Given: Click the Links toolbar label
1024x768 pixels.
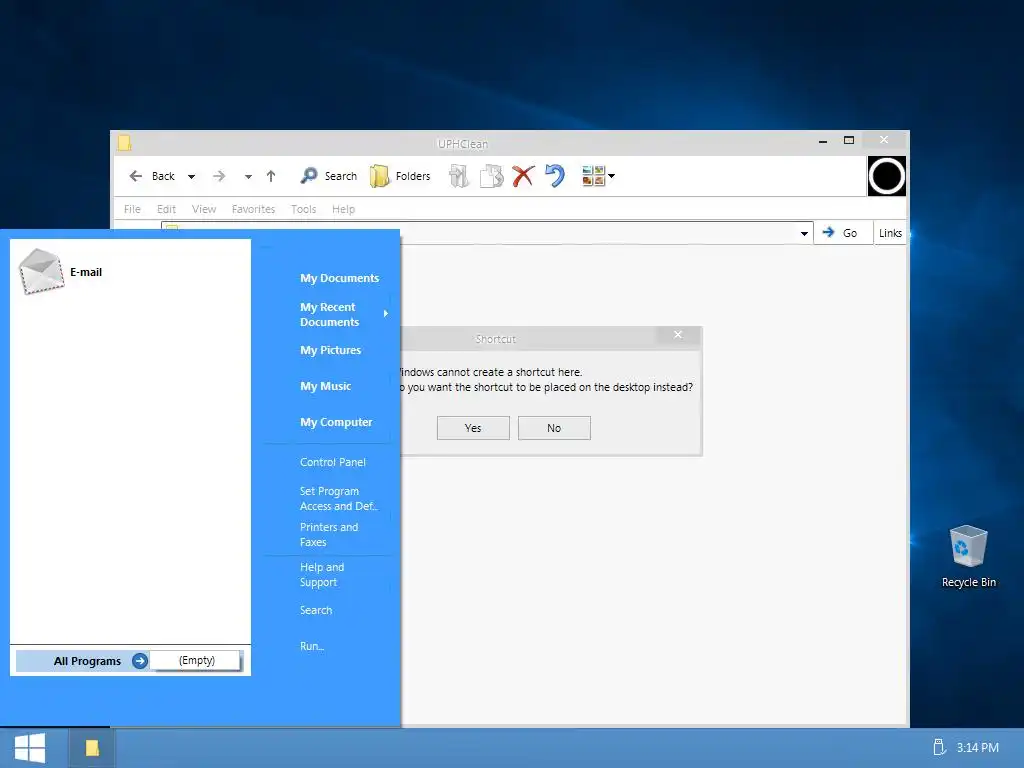Looking at the screenshot, I should point(890,233).
